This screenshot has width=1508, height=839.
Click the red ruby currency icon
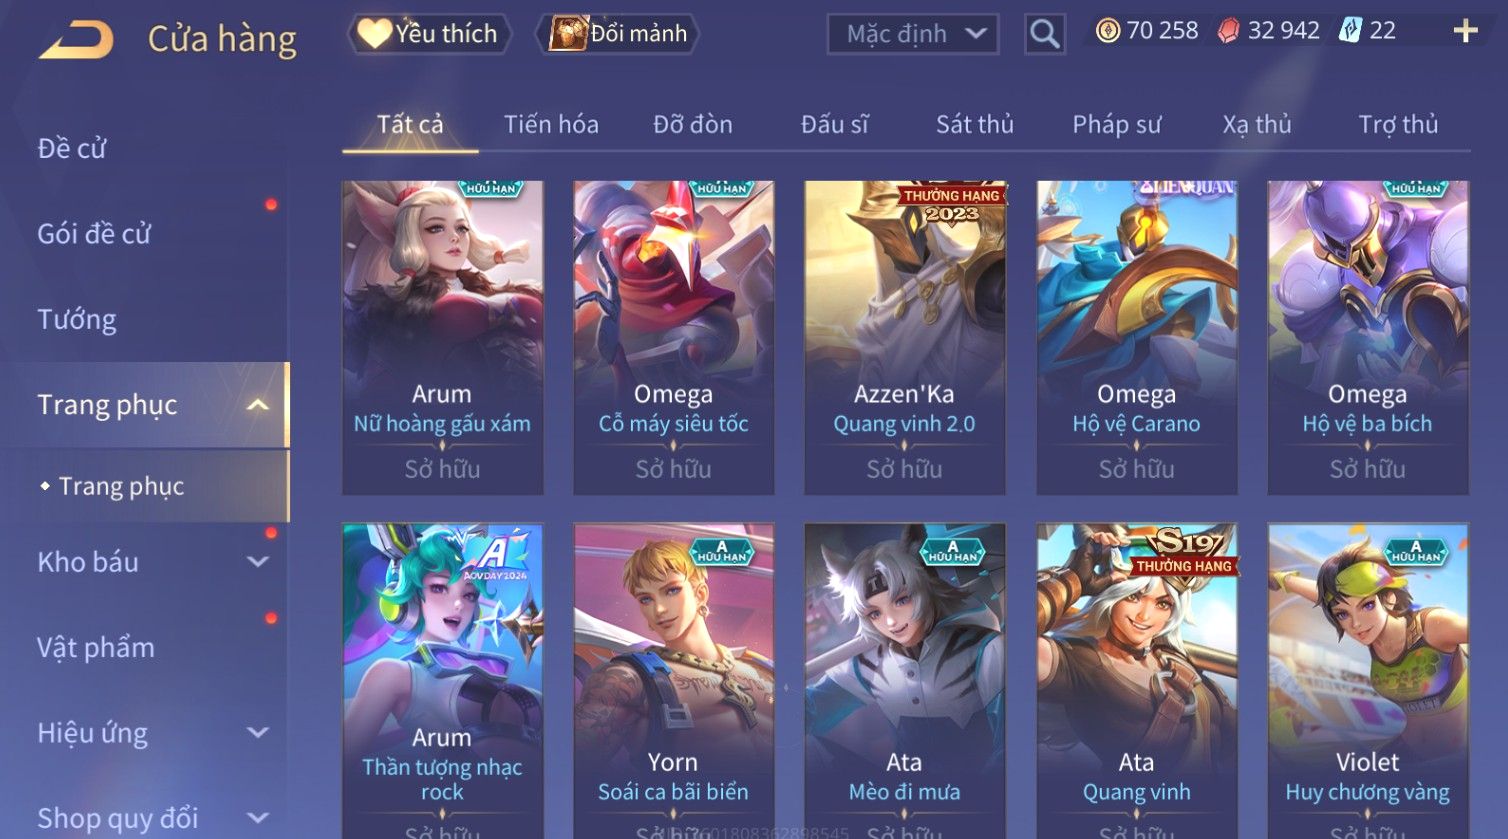point(1228,31)
